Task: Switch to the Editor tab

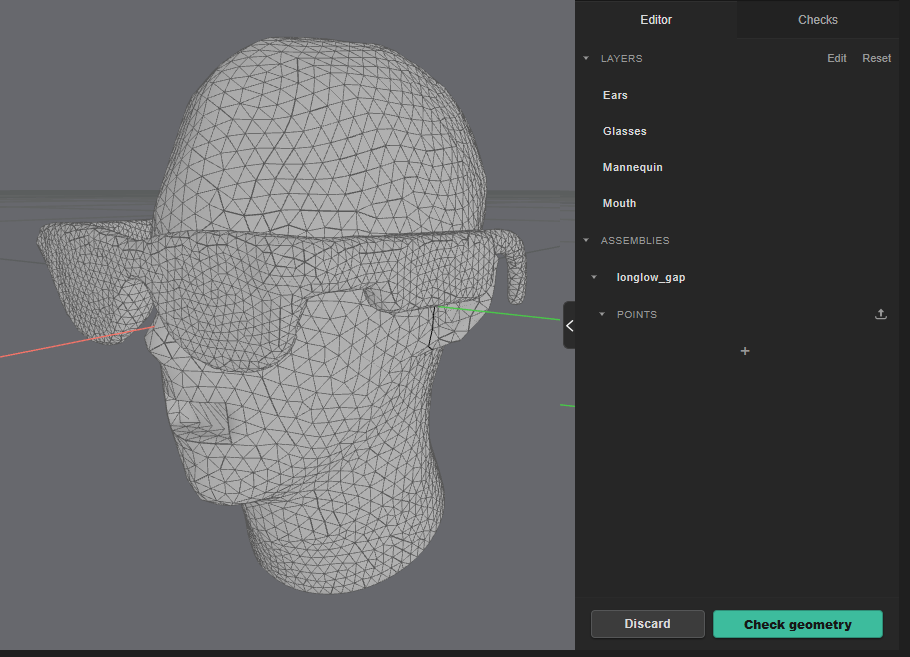Action: pyautogui.click(x=656, y=20)
